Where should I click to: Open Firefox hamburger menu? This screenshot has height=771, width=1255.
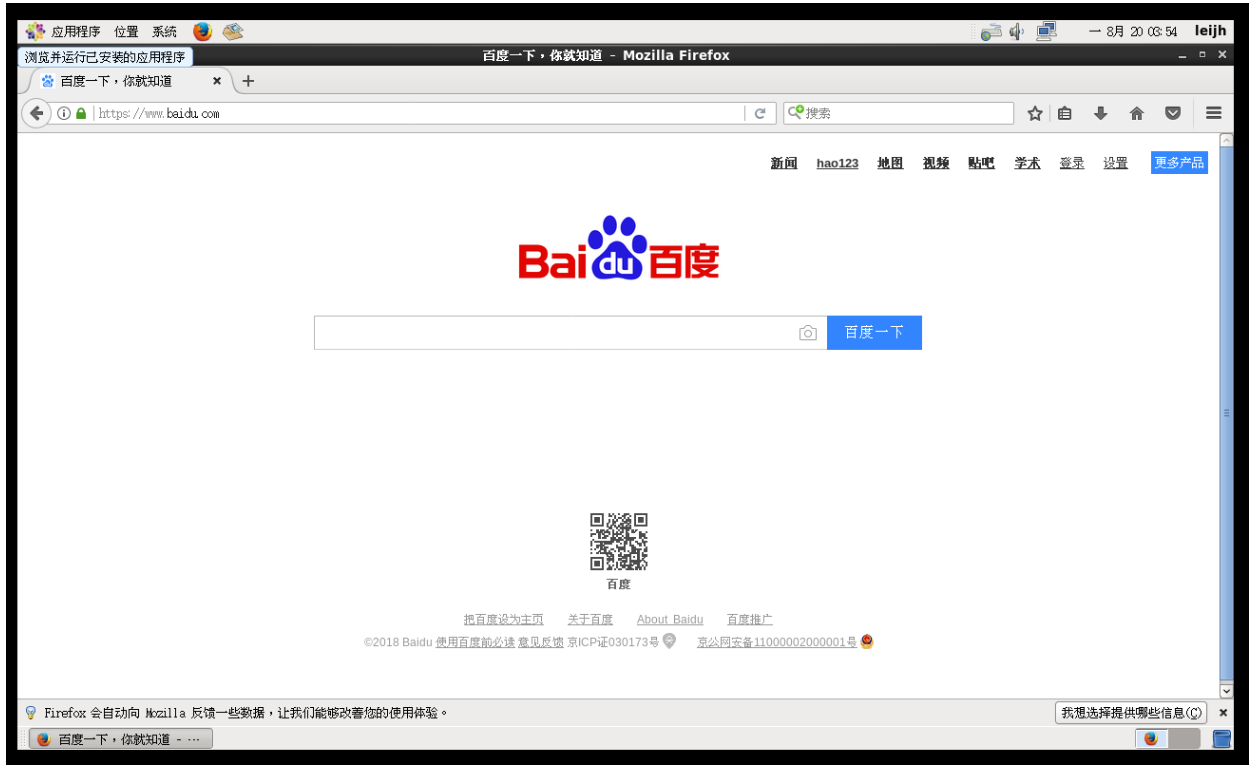tap(1213, 113)
